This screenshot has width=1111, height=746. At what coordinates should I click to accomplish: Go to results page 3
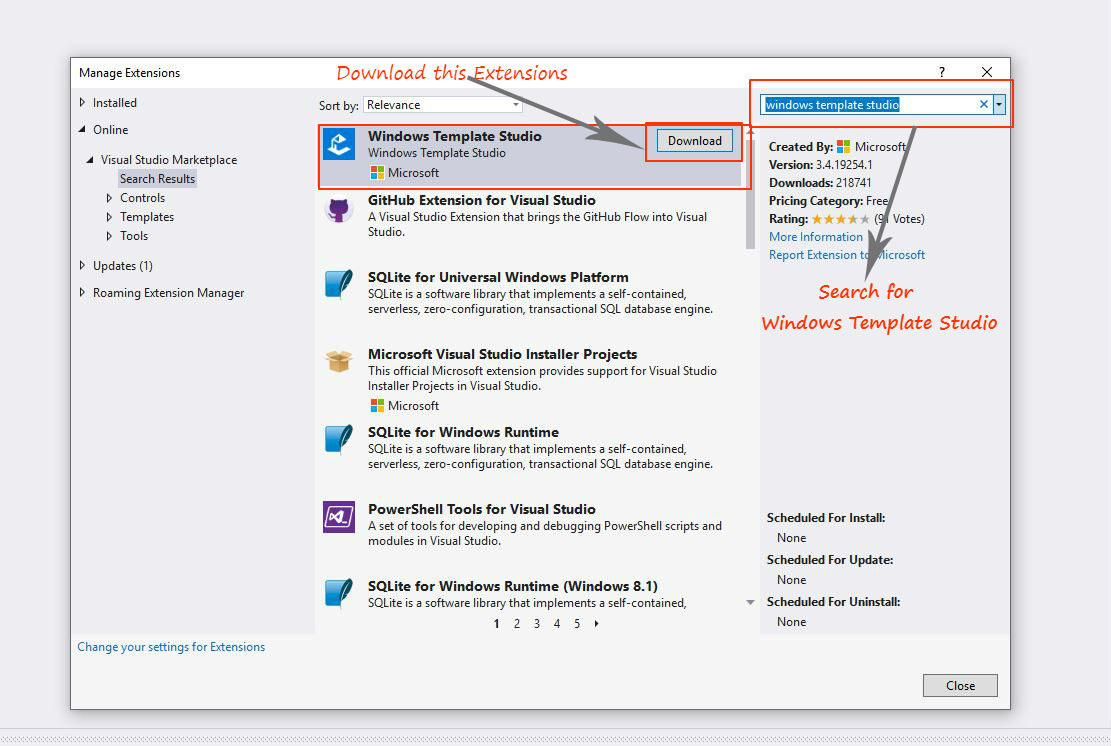(x=537, y=624)
